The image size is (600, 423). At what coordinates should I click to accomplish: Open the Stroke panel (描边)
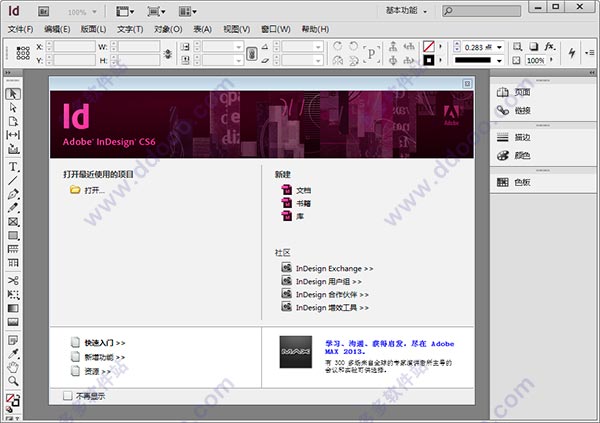(514, 137)
